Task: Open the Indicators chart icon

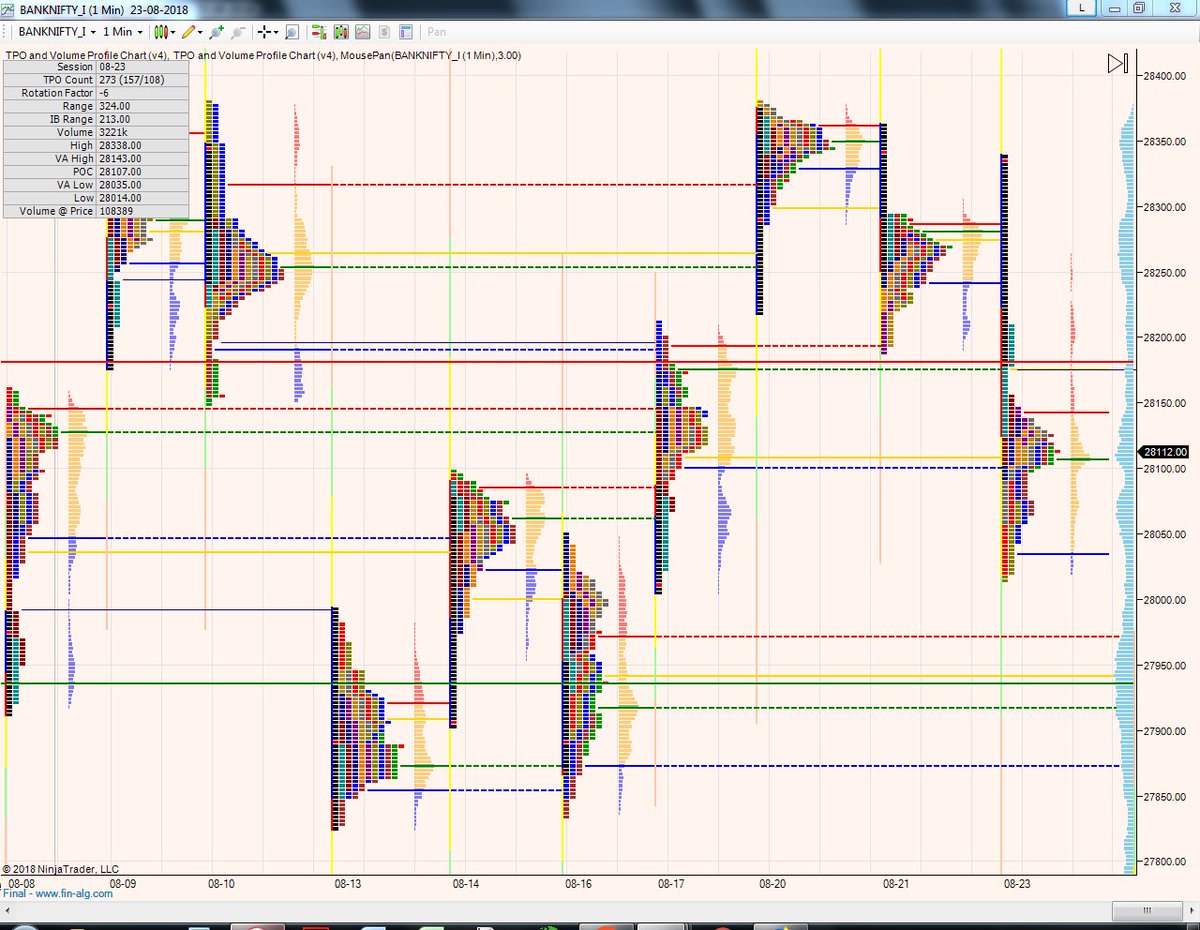Action: tap(362, 32)
